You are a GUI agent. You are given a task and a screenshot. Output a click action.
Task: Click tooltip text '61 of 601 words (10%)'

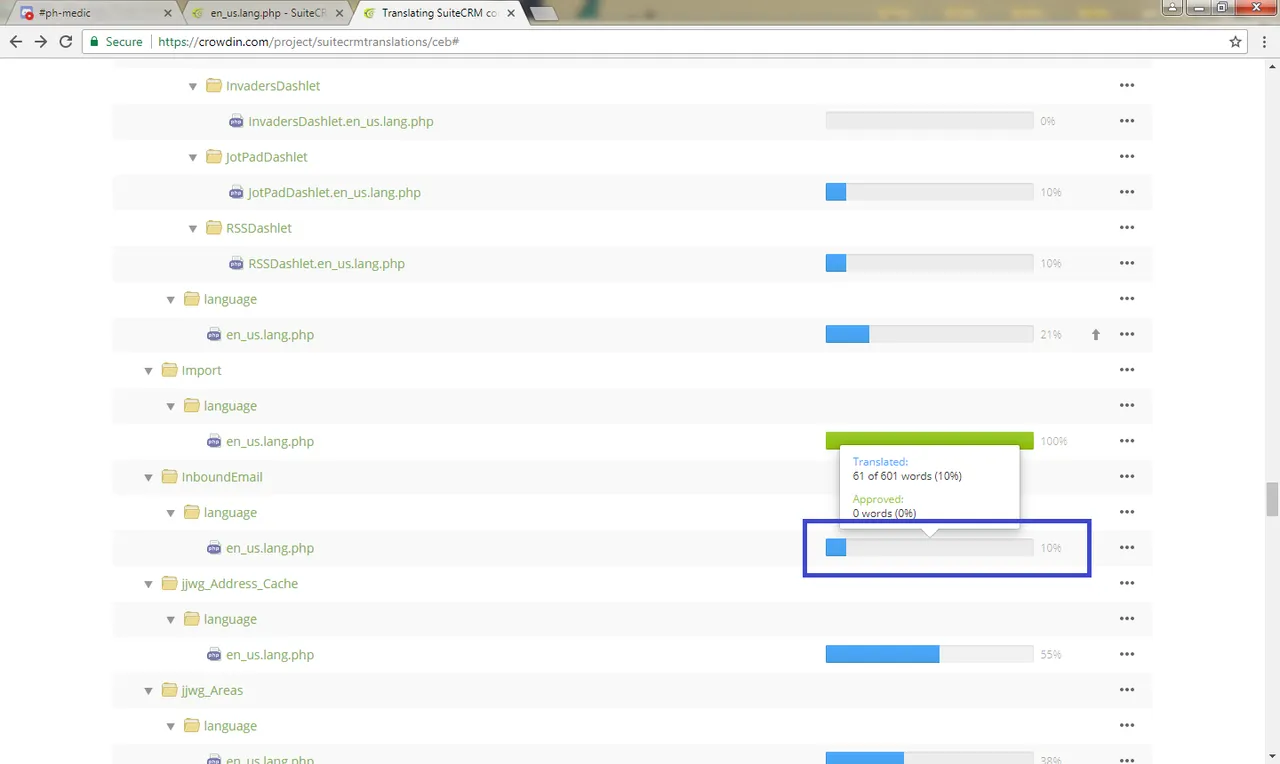907,476
